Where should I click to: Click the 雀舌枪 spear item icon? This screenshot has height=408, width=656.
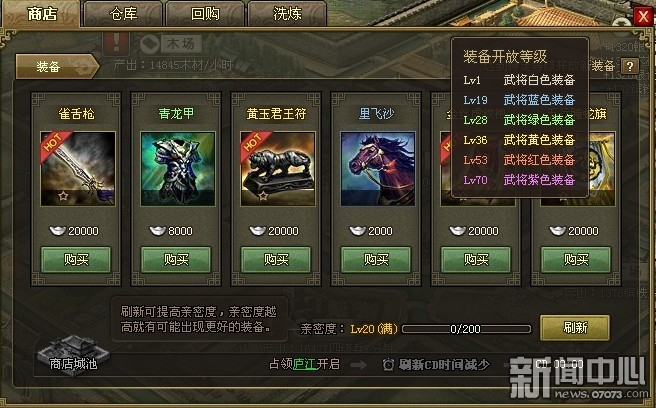(x=78, y=169)
